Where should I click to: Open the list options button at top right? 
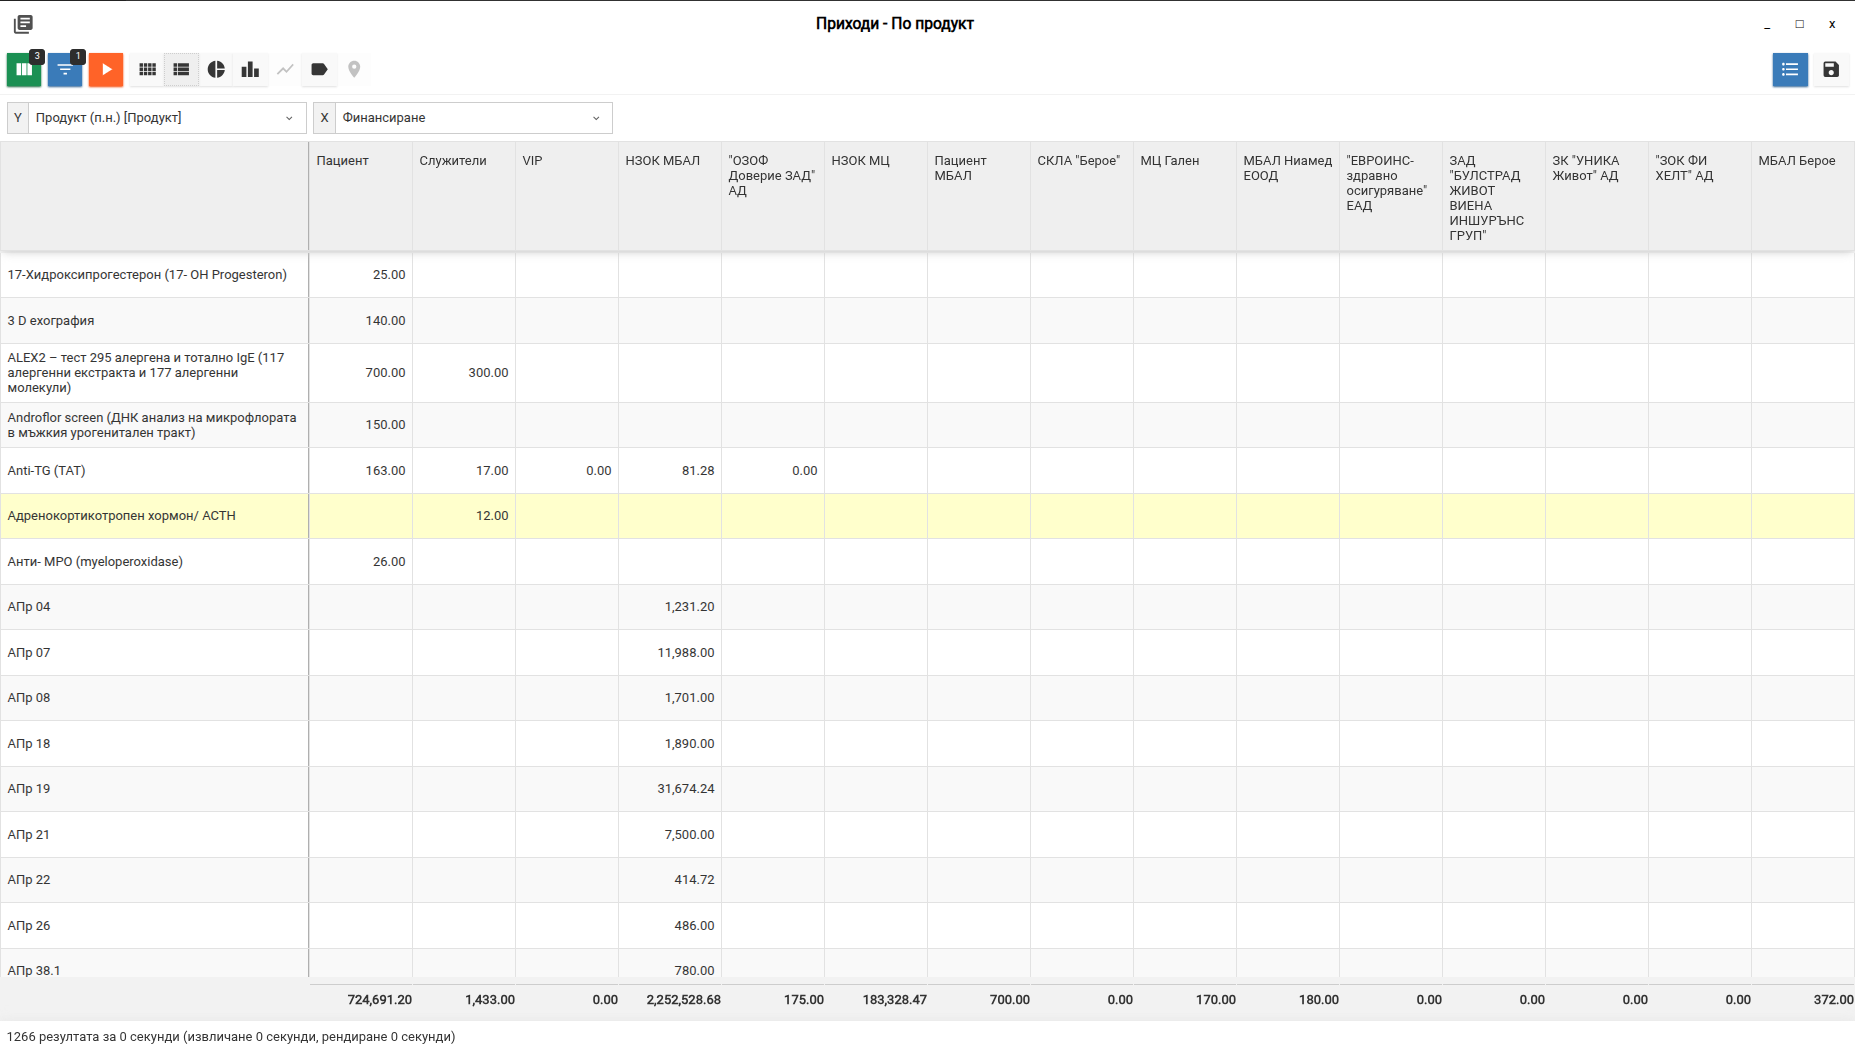(1789, 69)
